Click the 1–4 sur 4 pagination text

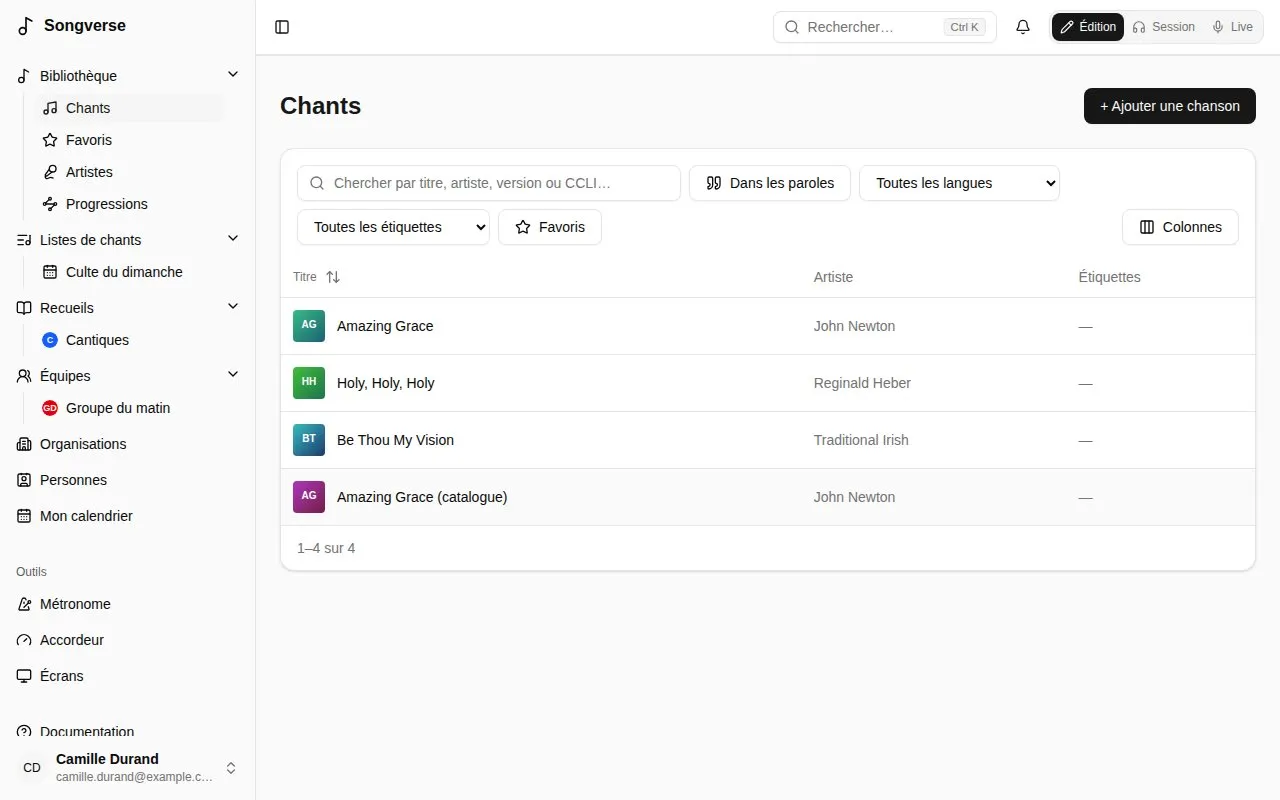(x=326, y=548)
